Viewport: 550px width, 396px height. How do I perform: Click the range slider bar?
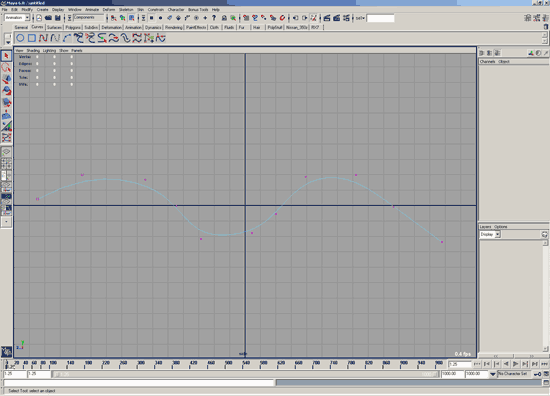tap(246, 374)
